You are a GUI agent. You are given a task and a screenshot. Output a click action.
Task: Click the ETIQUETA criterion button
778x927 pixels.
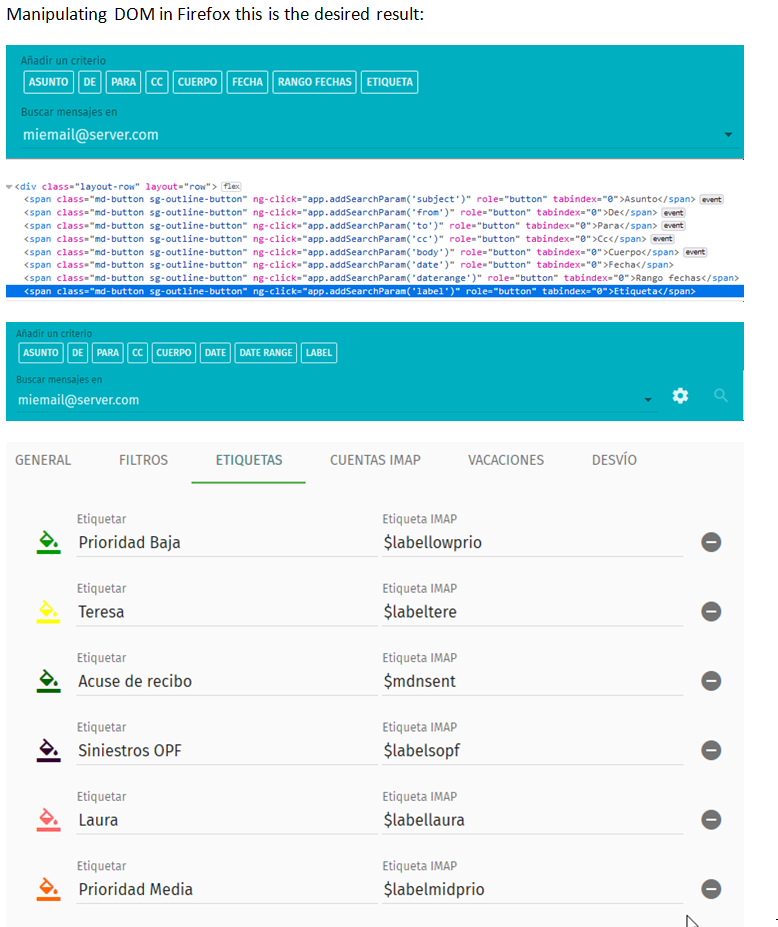coord(389,82)
